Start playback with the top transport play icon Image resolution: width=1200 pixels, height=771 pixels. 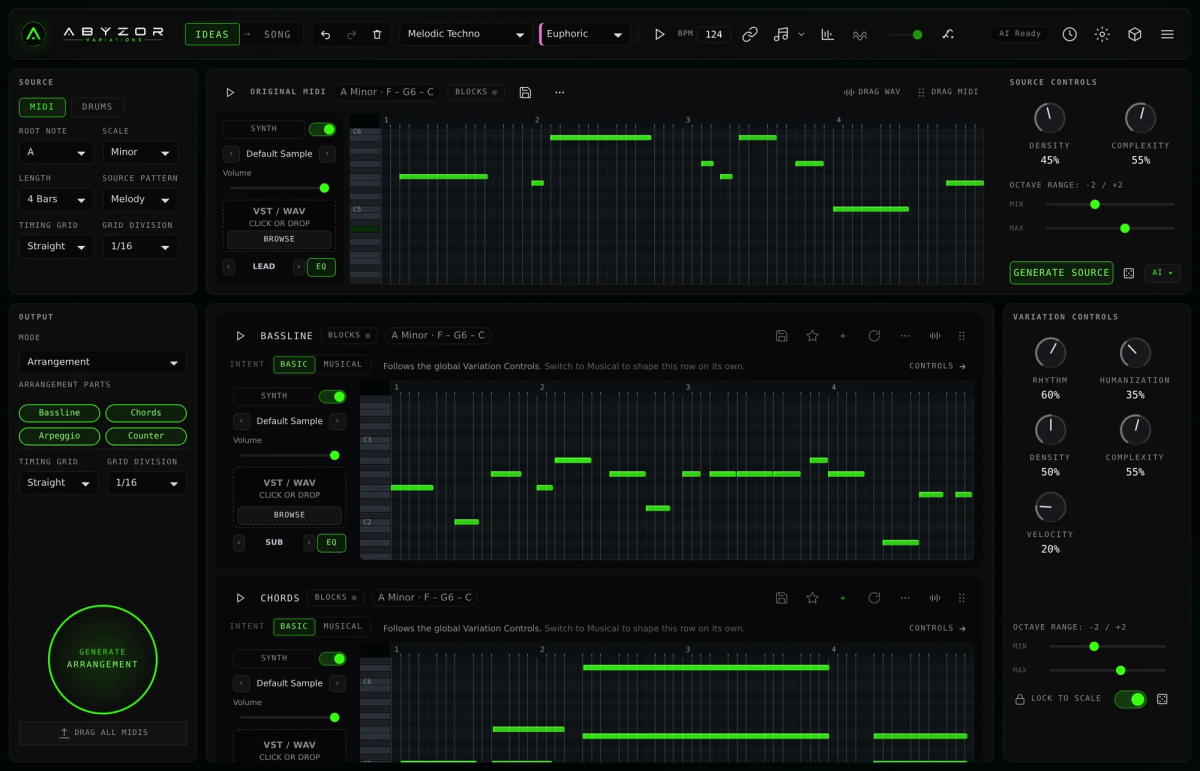coord(659,34)
